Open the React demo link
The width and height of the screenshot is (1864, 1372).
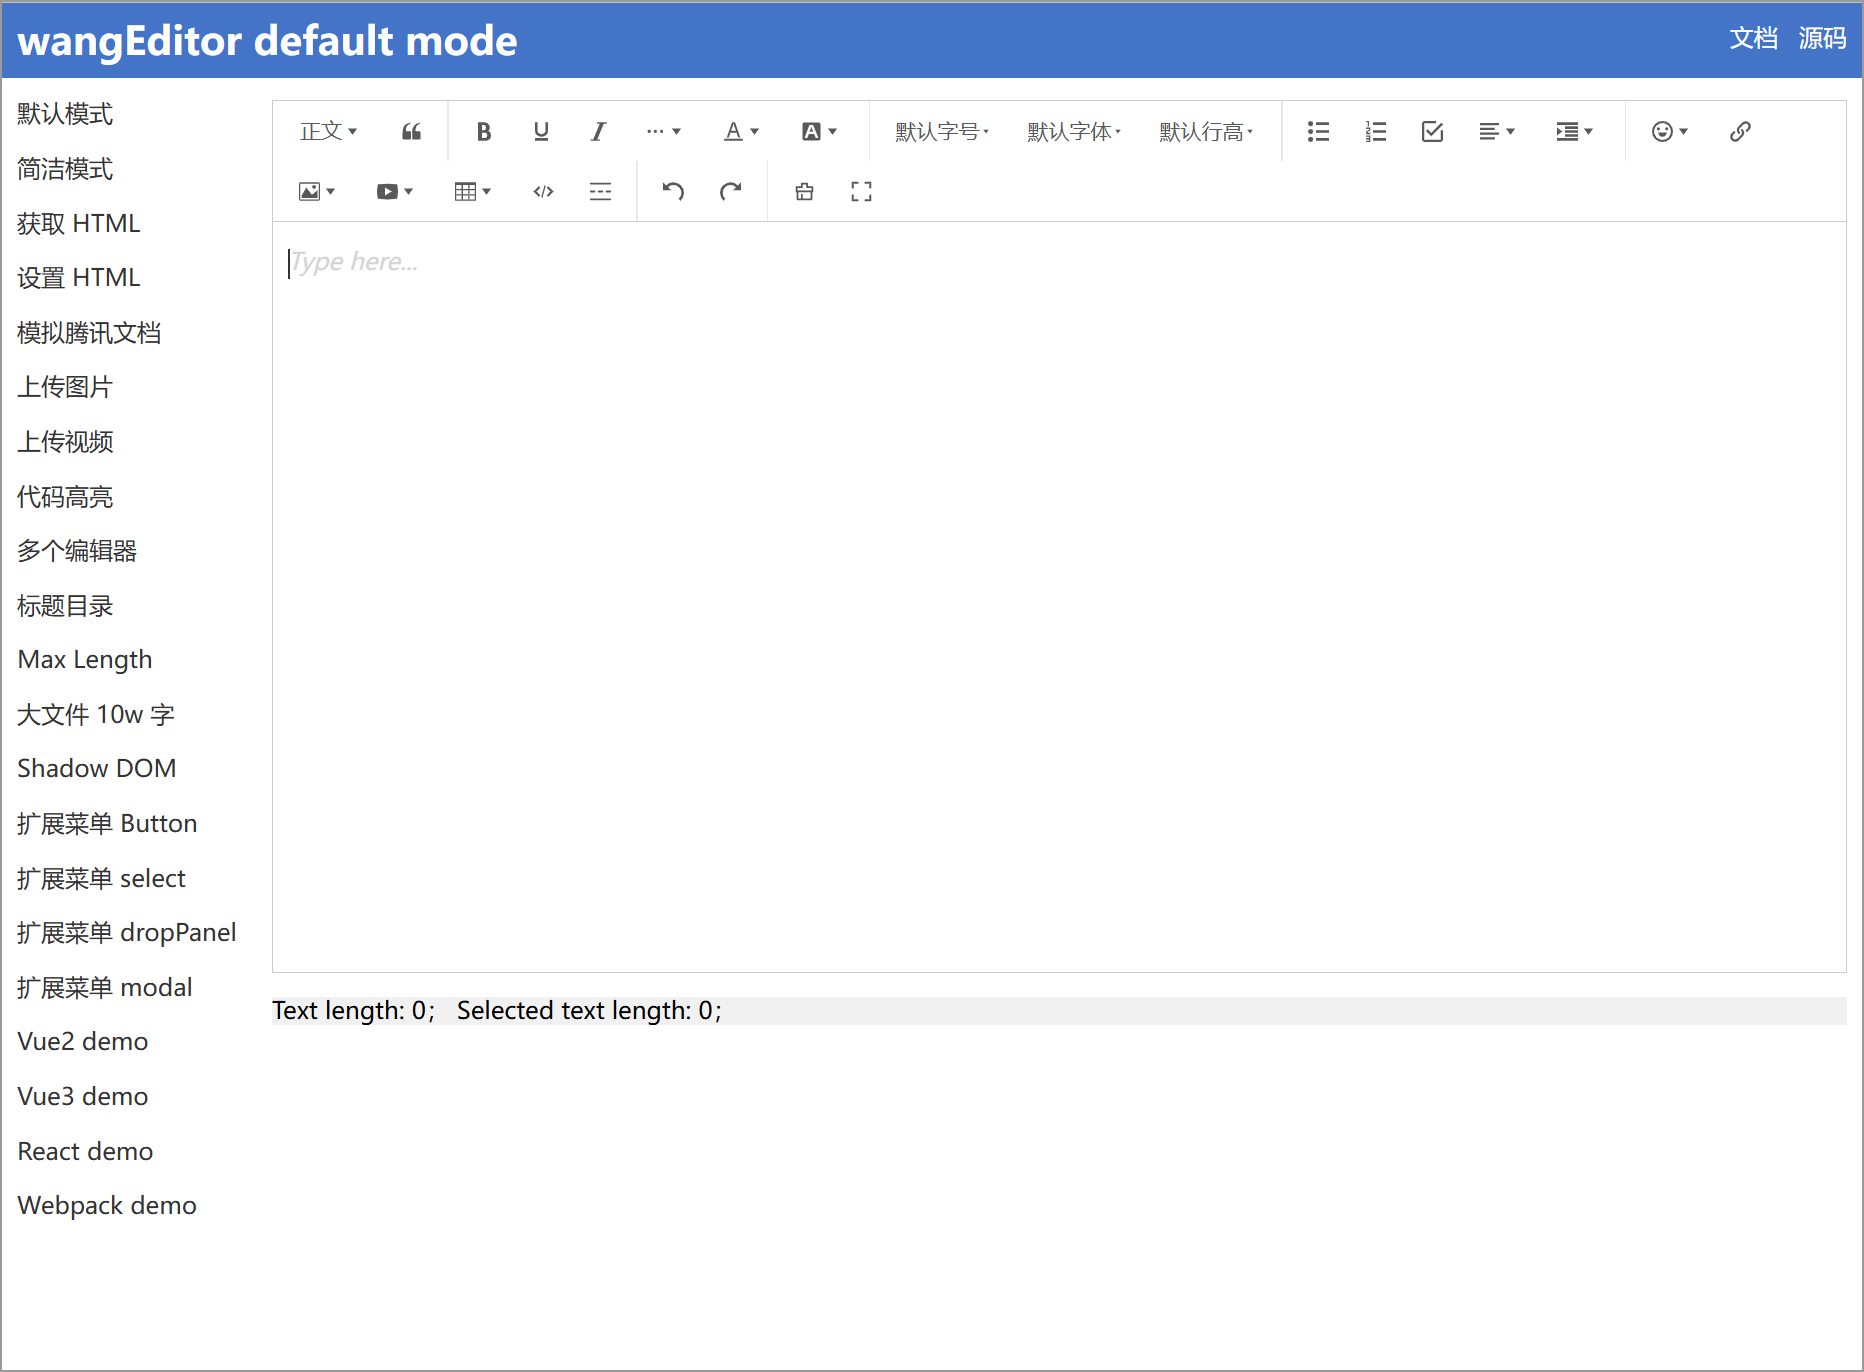(x=85, y=1152)
